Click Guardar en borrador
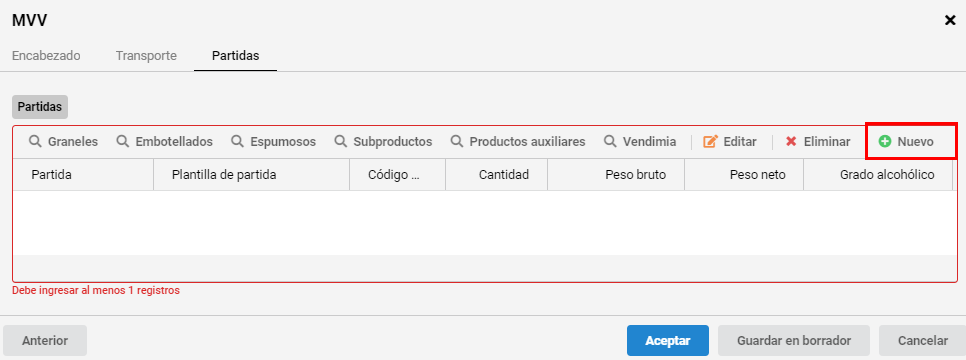The image size is (966, 360). (x=794, y=341)
